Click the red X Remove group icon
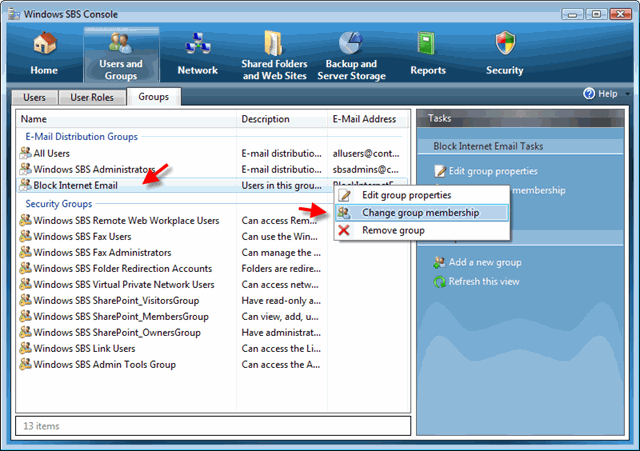Viewport: 640px width, 451px height. 344,230
